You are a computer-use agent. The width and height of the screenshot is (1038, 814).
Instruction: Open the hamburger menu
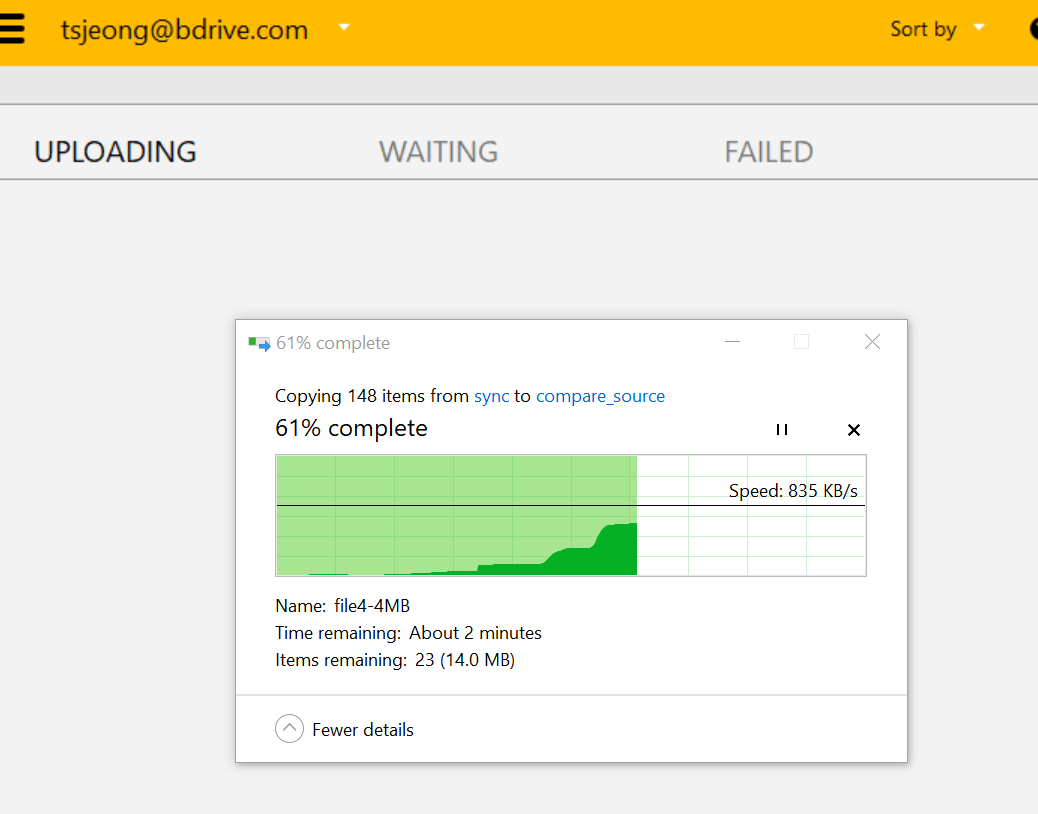(12, 29)
